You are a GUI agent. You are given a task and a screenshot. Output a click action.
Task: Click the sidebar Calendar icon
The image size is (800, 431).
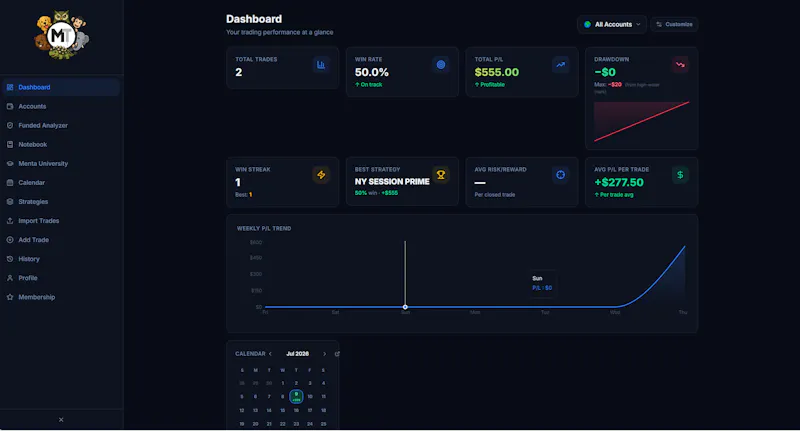click(10, 183)
